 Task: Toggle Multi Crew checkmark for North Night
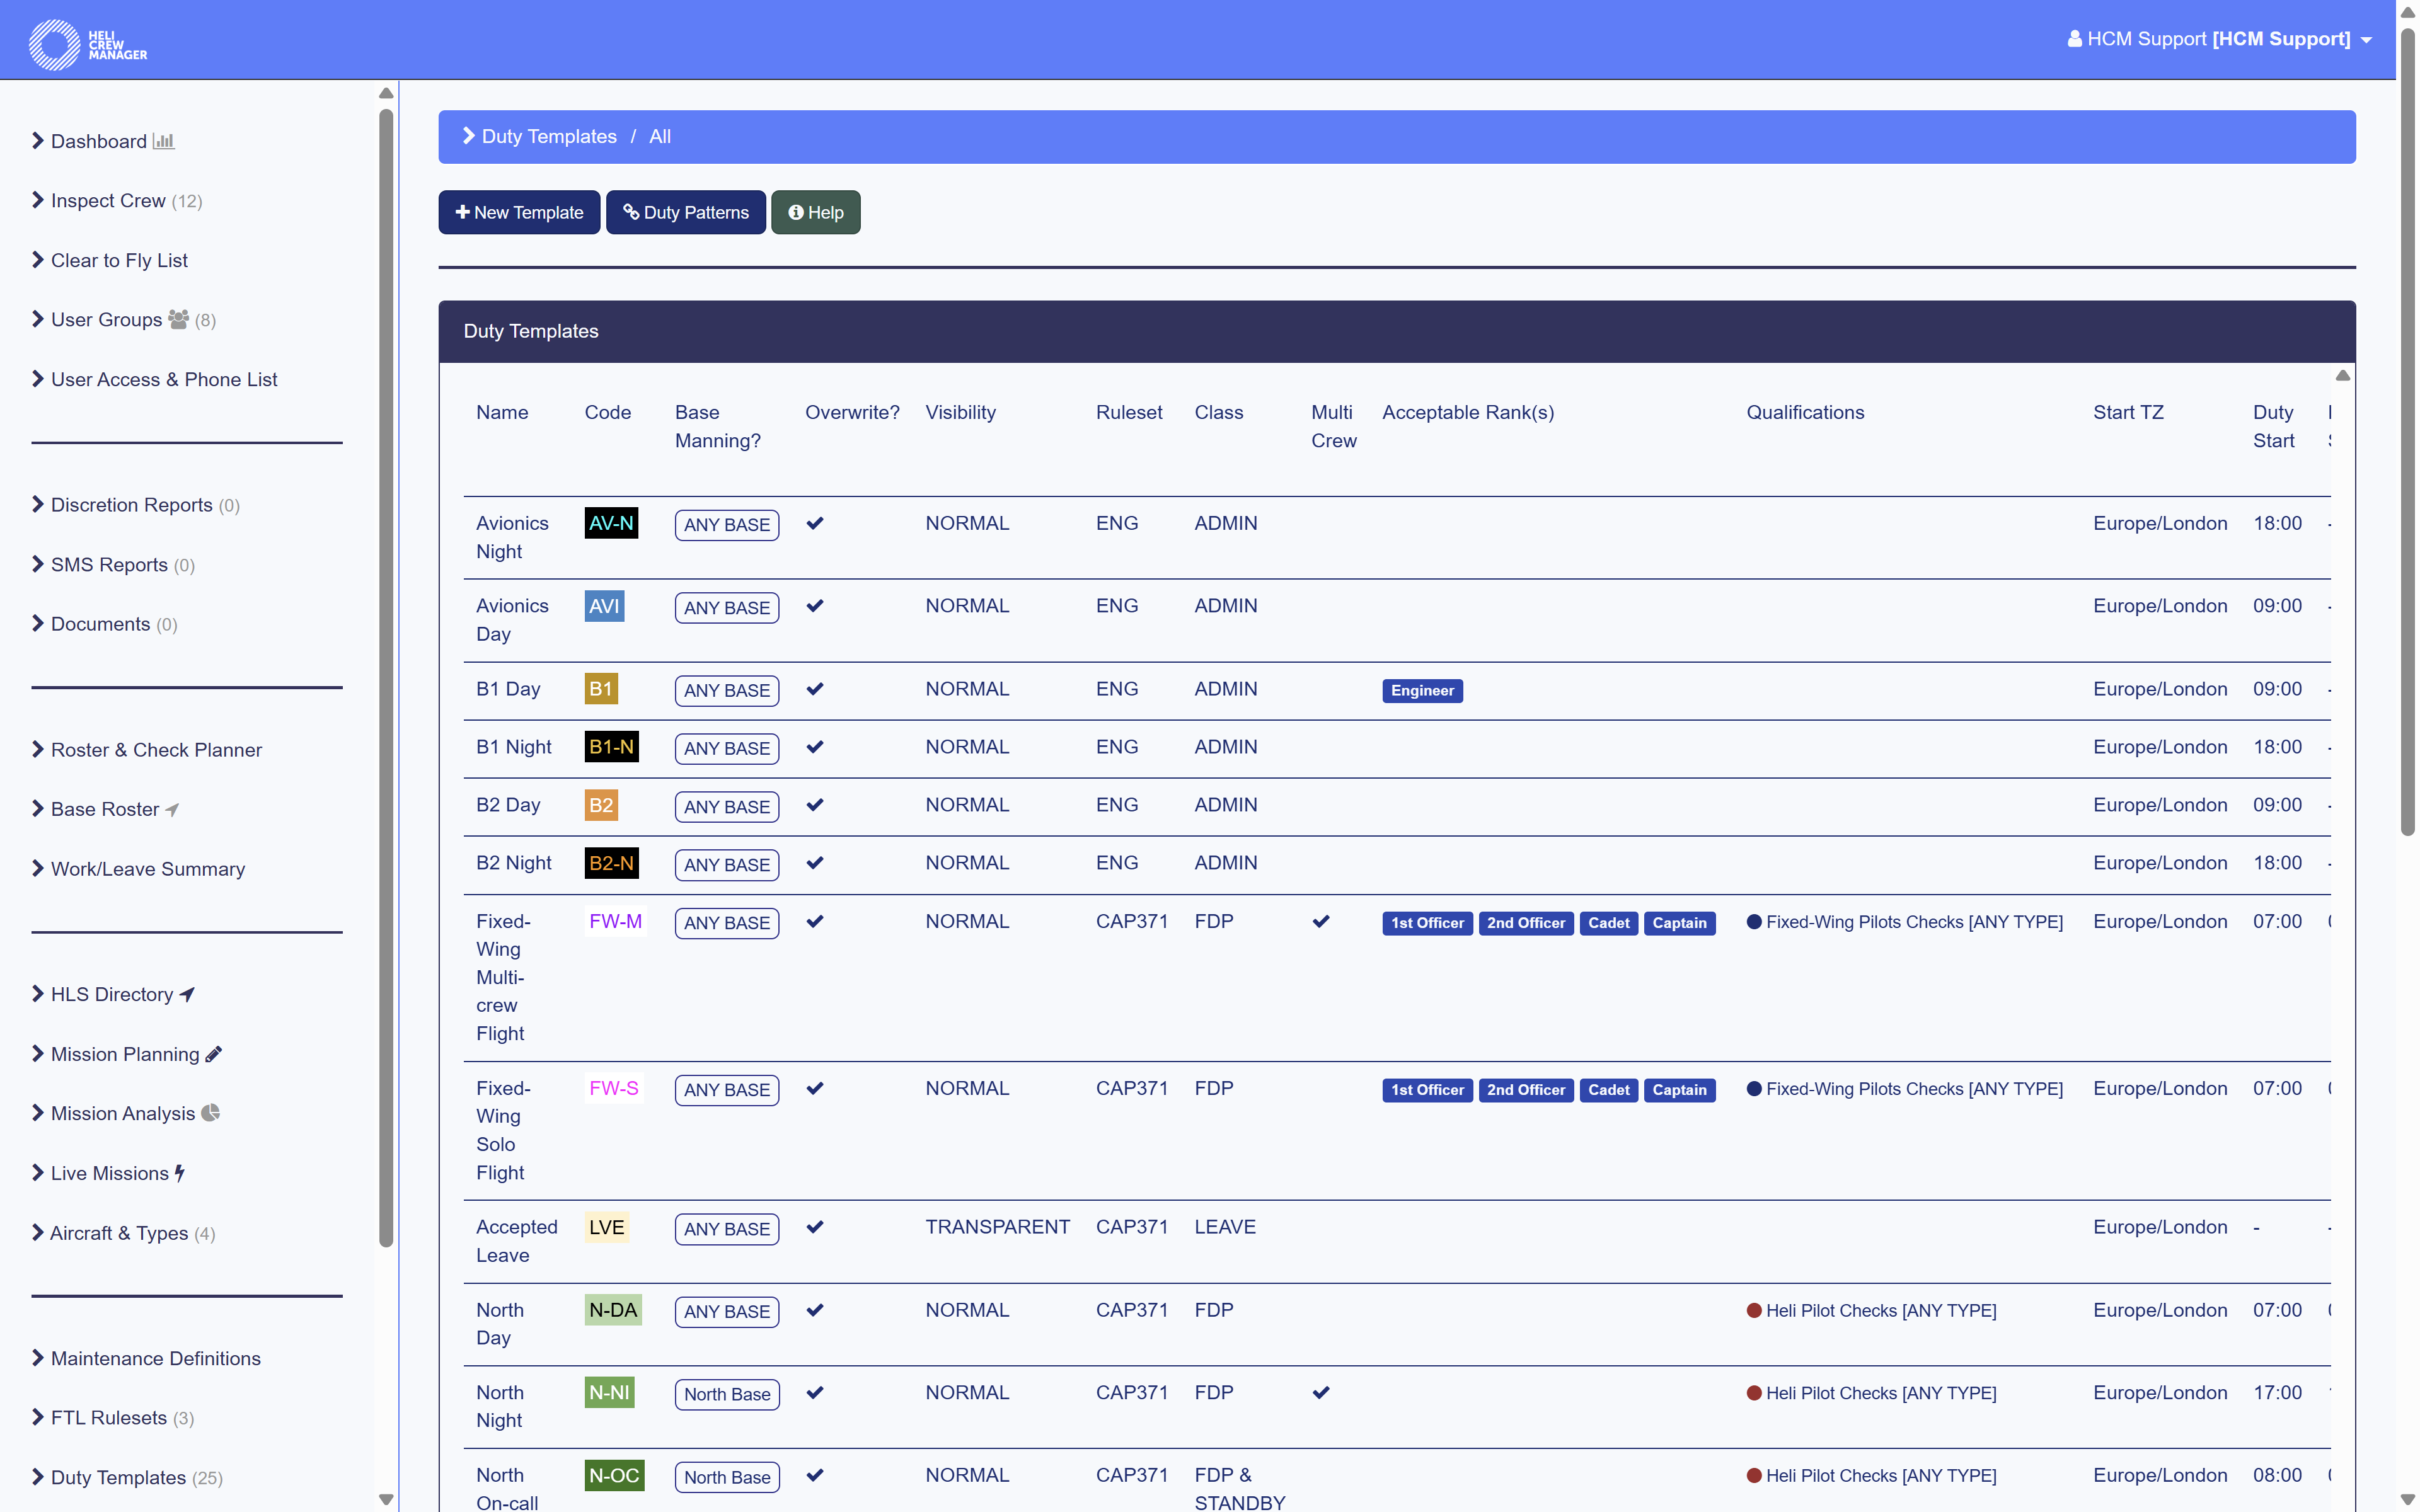tap(1320, 1392)
